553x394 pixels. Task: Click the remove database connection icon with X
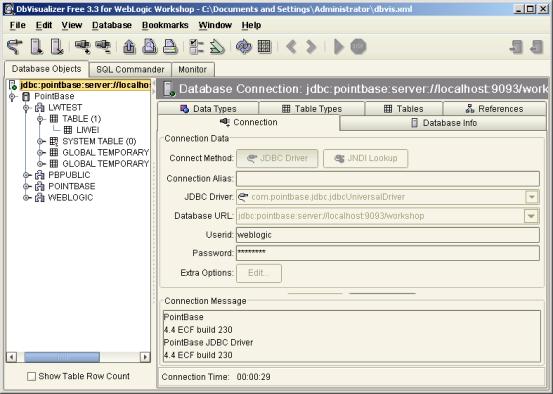pos(56,47)
